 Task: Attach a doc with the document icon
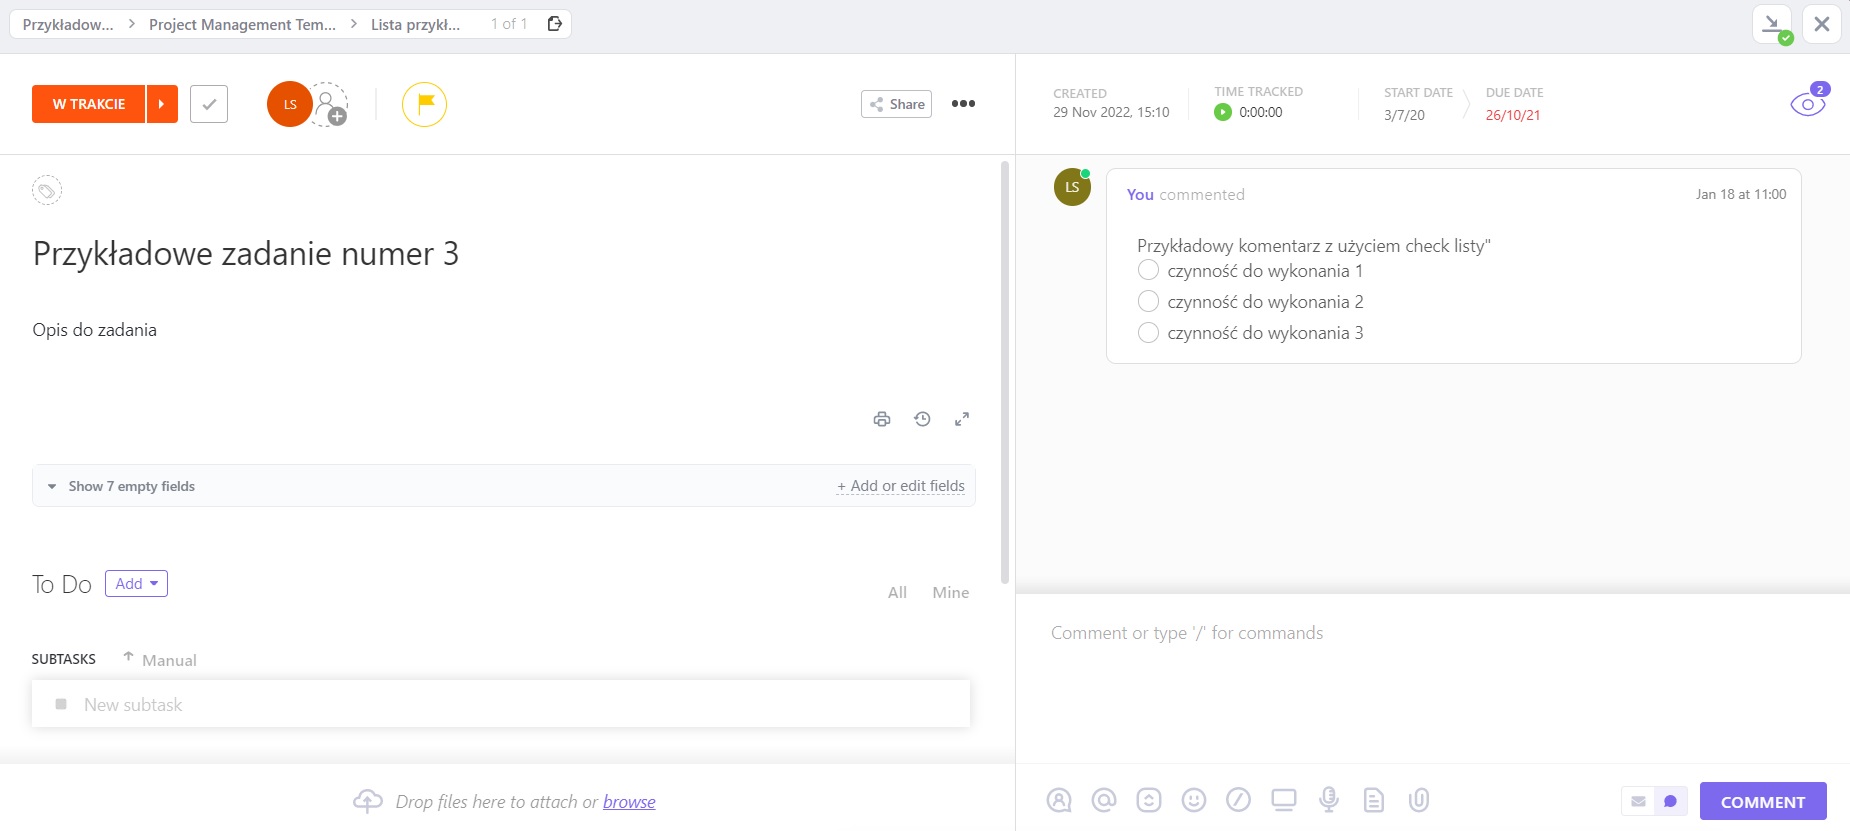[x=1374, y=800]
